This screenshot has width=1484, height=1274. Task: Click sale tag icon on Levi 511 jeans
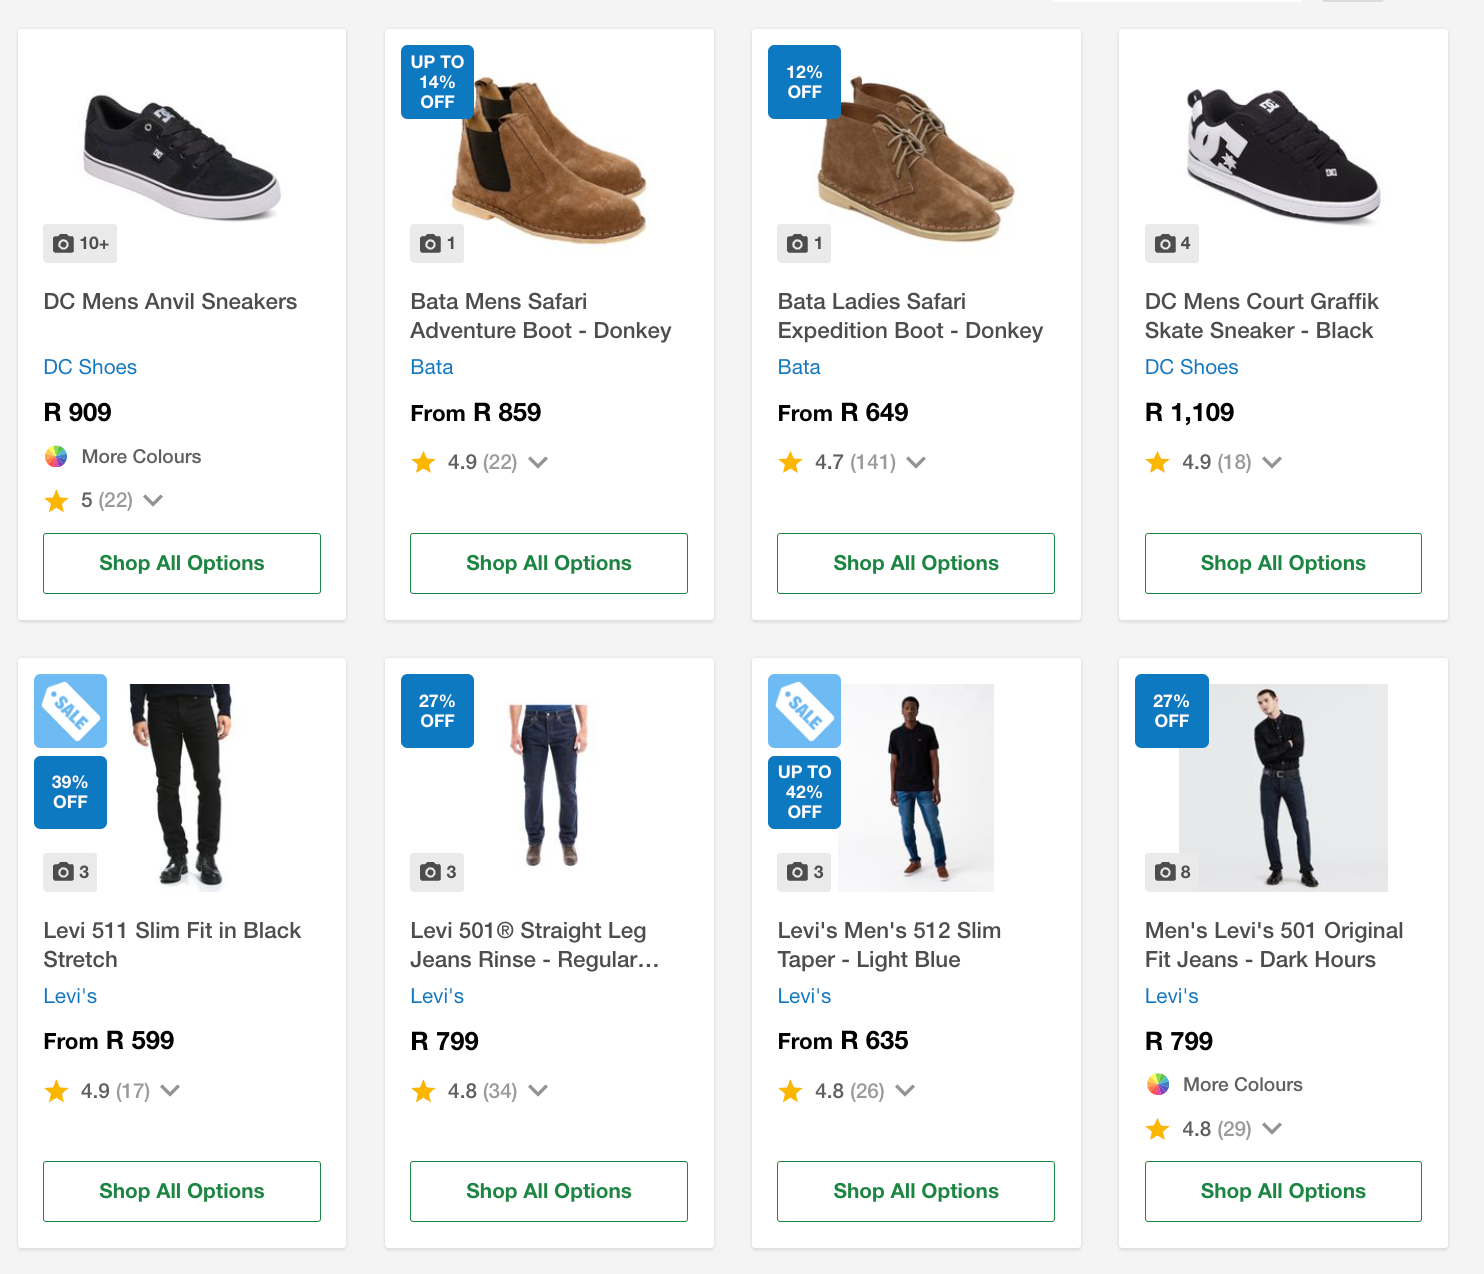pyautogui.click(x=70, y=710)
